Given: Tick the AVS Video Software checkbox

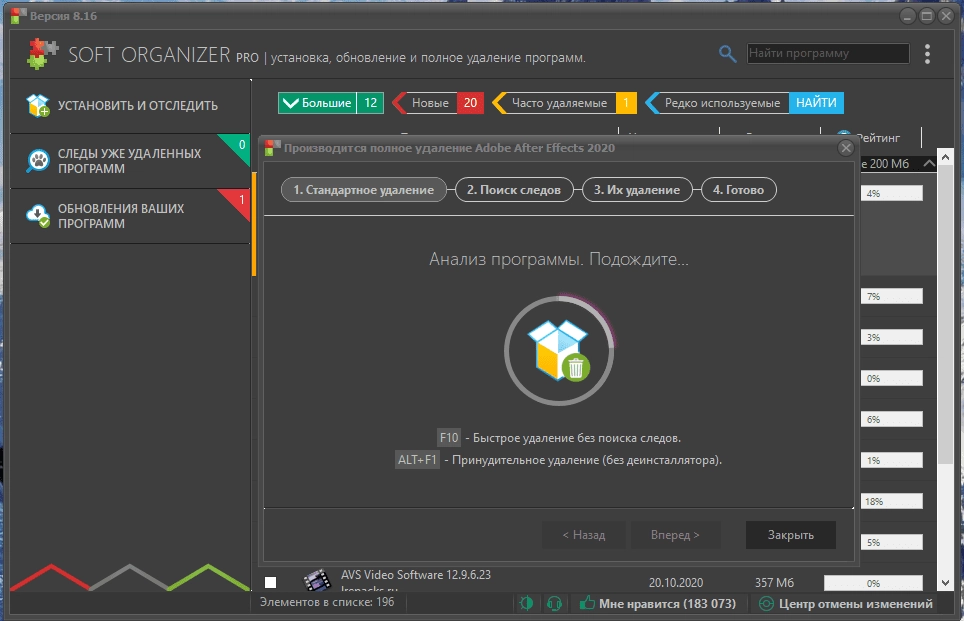Looking at the screenshot, I should pyautogui.click(x=271, y=582).
